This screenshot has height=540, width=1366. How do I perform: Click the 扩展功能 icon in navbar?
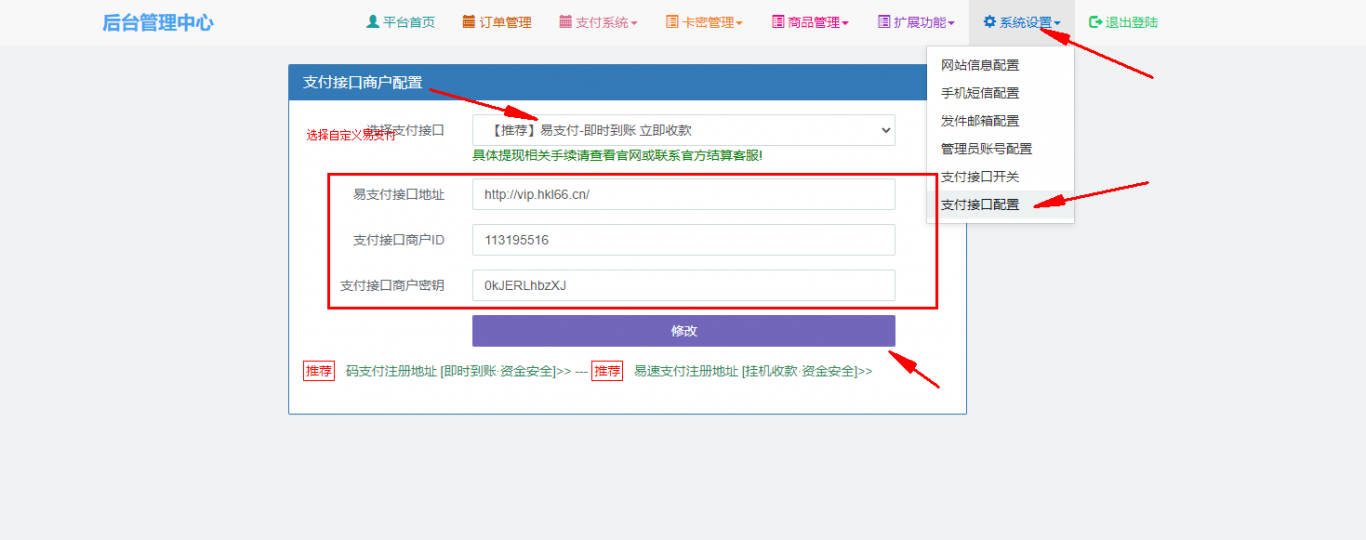(884, 22)
